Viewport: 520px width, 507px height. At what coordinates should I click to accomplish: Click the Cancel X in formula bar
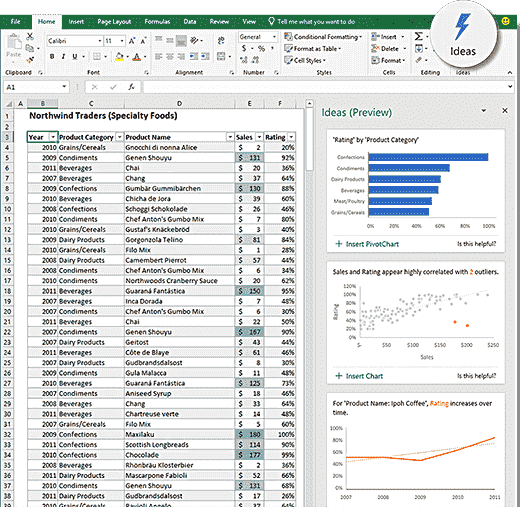pyautogui.click(x=95, y=87)
